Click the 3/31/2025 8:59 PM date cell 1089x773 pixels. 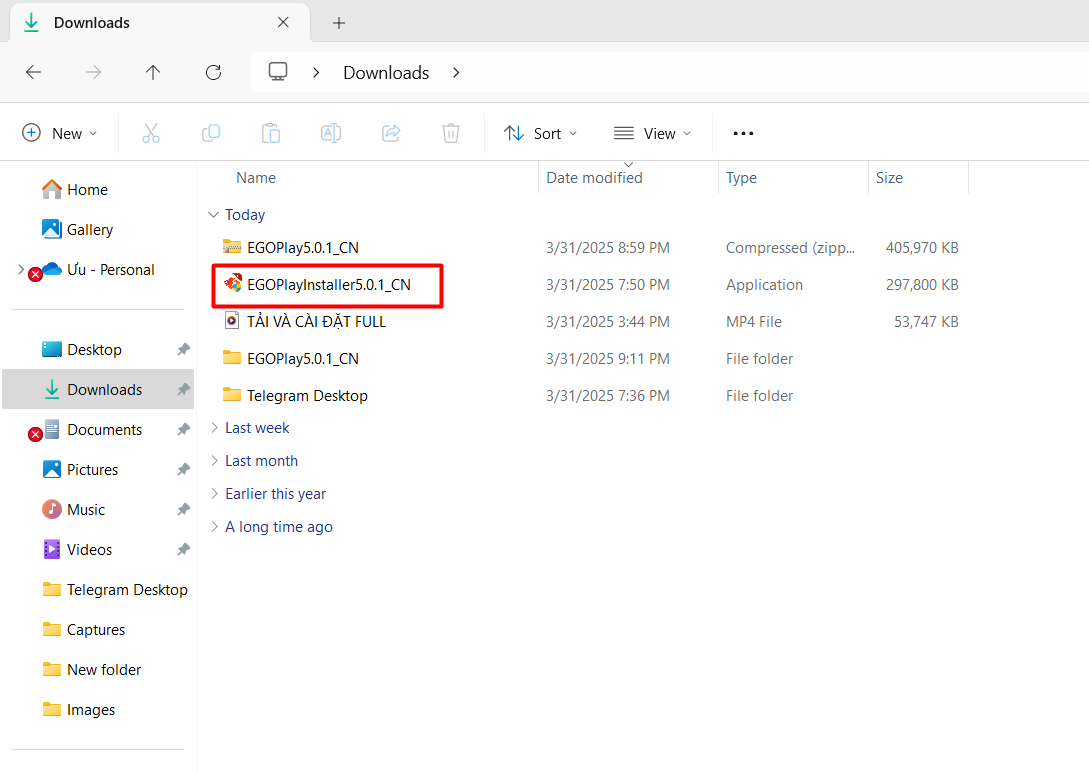coord(608,248)
